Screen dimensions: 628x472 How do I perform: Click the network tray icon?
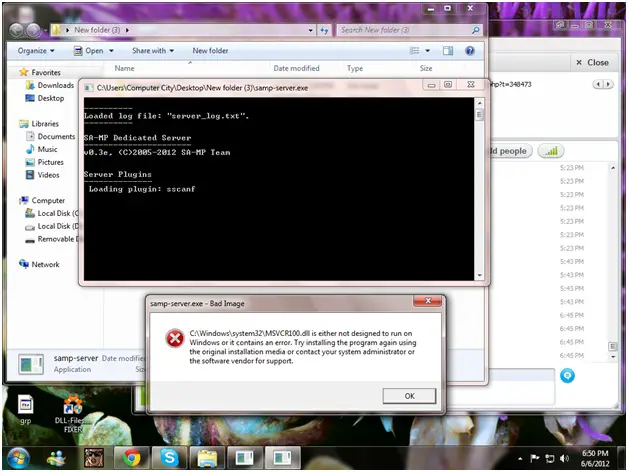550,458
